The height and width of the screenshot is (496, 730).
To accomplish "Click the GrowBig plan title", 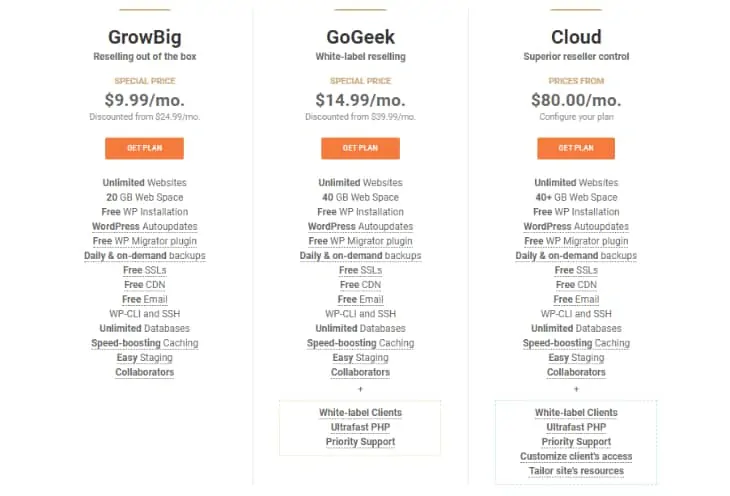I will 144,37.
